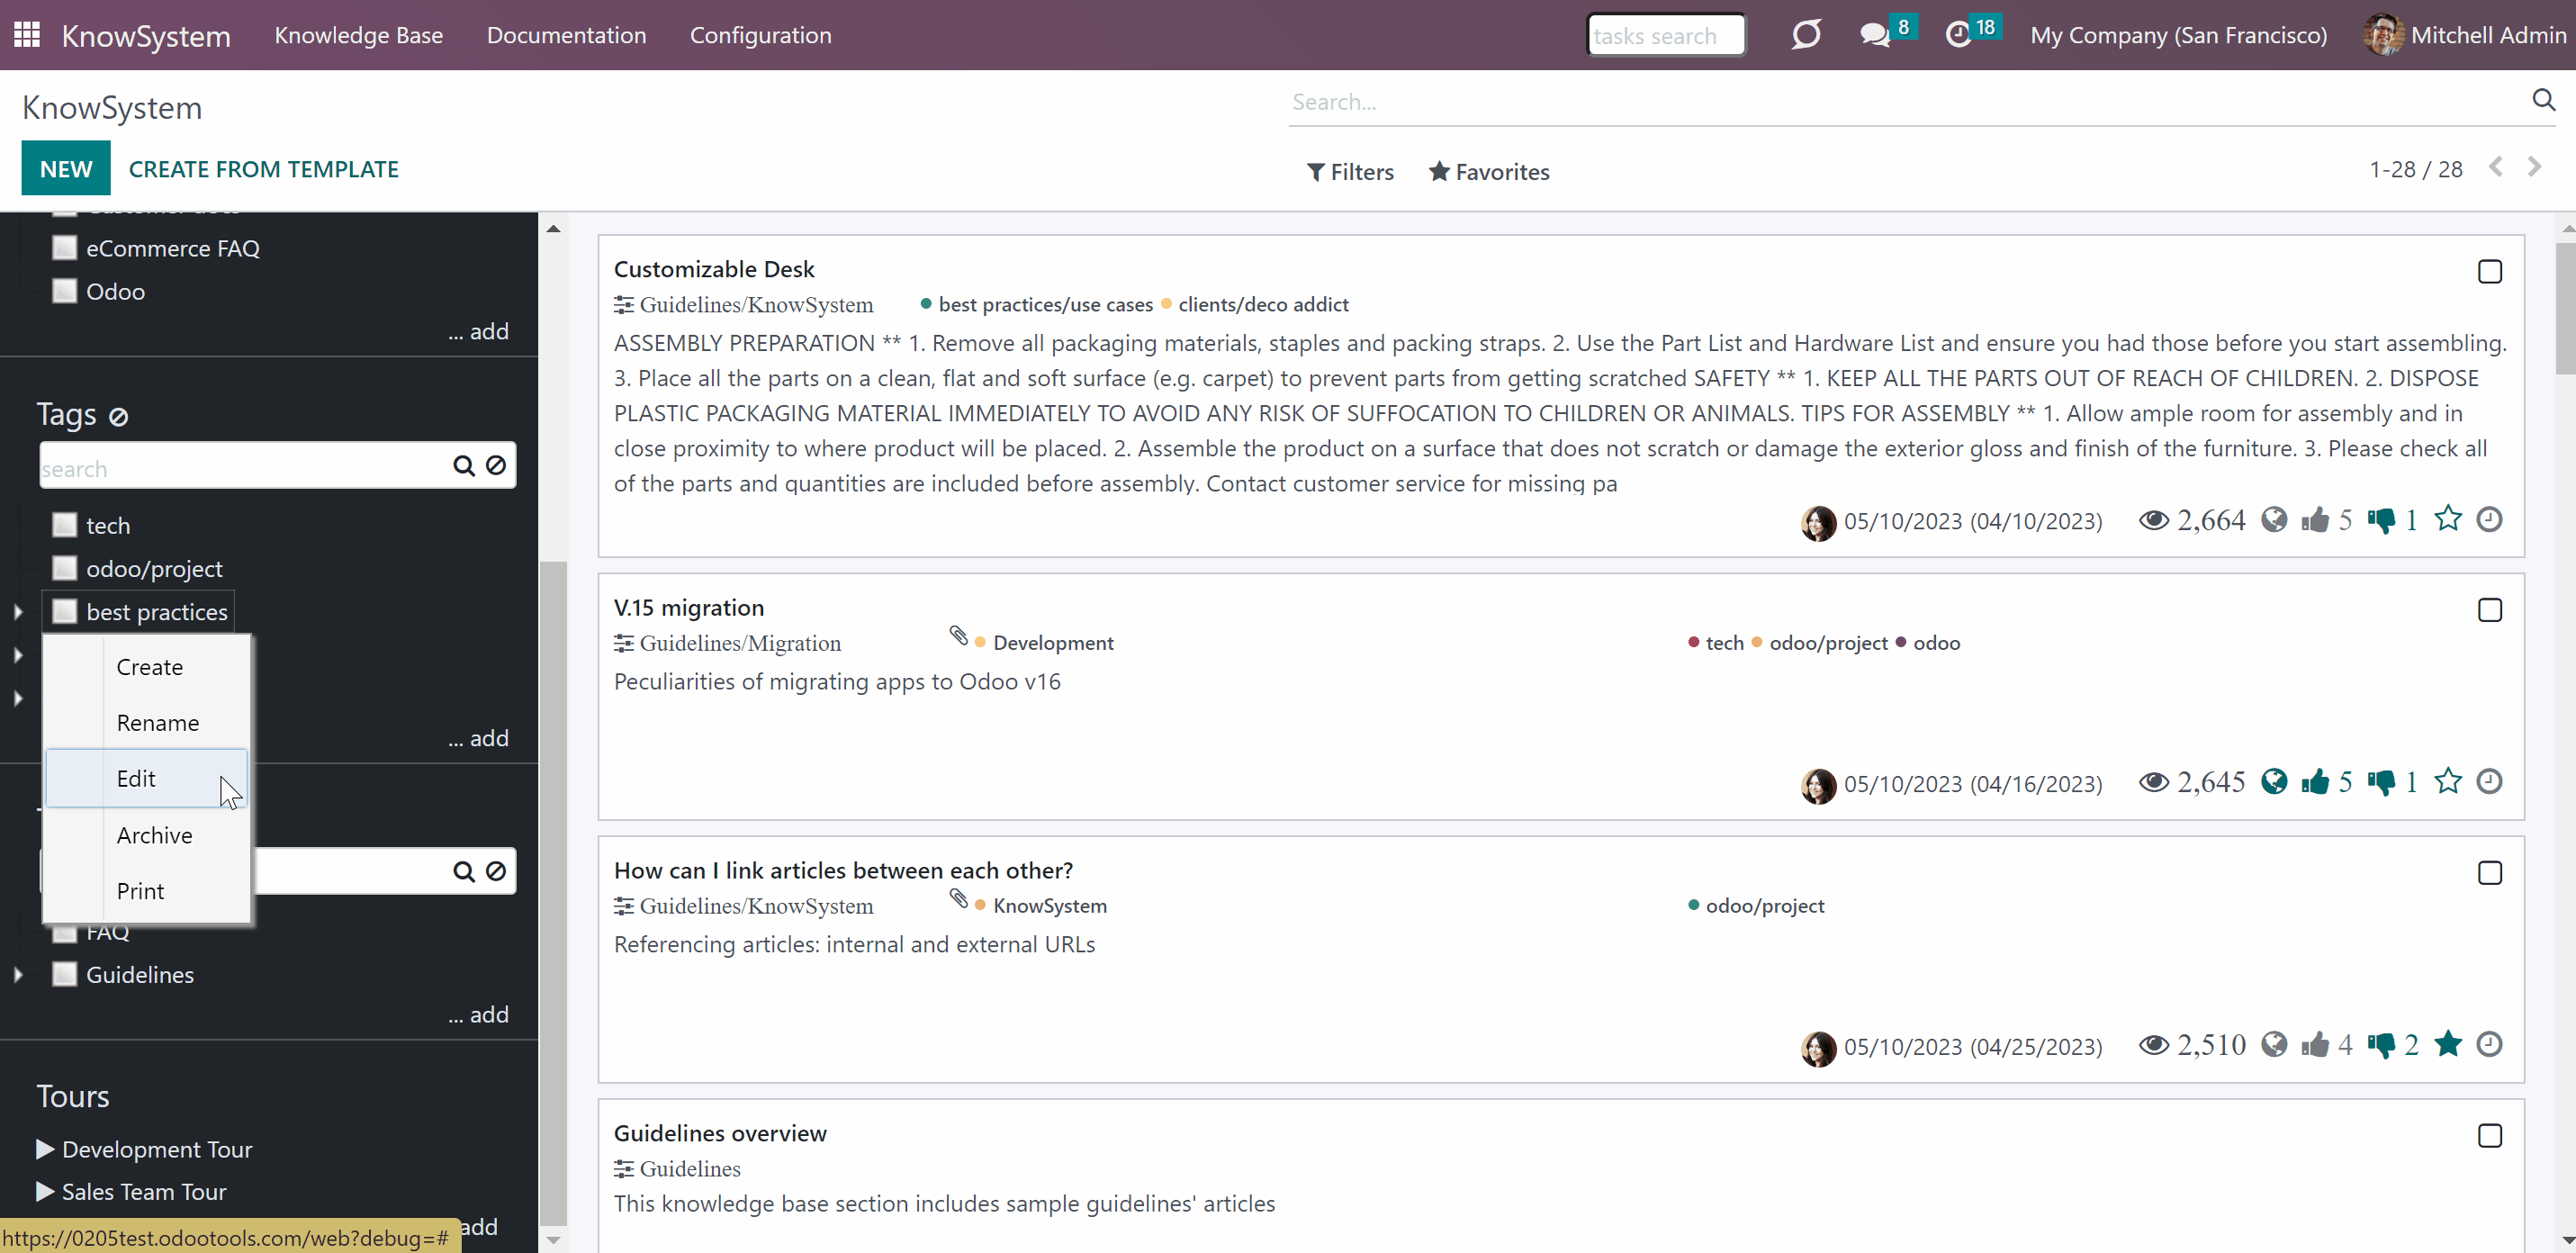
Task: Tick the eCommerce FAQ sidebar checkbox
Action: (65, 248)
